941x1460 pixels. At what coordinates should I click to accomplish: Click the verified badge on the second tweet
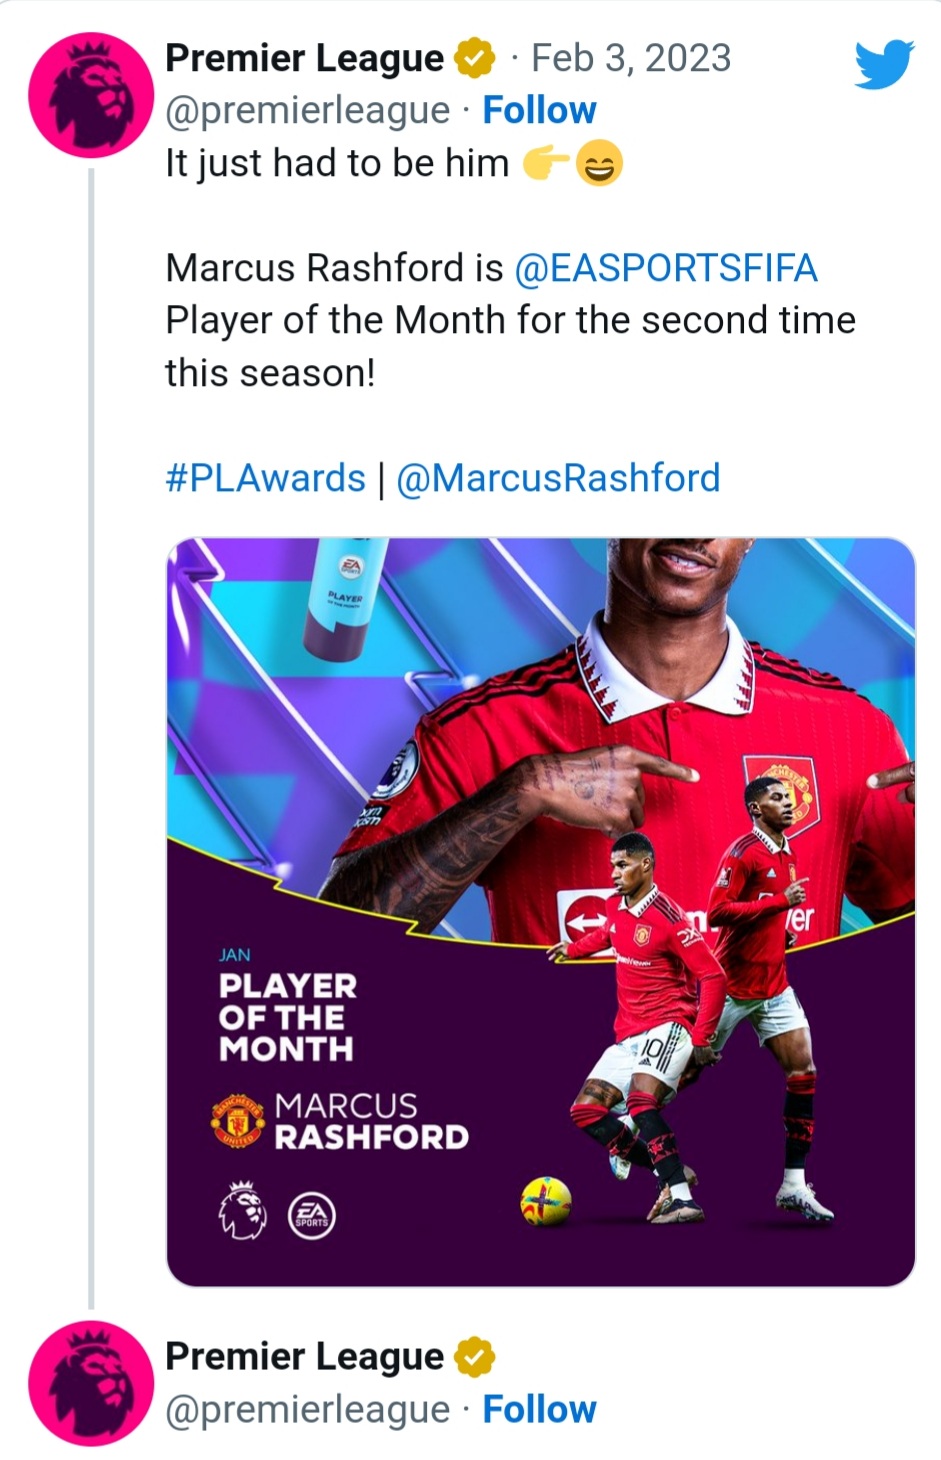[x=475, y=1357]
